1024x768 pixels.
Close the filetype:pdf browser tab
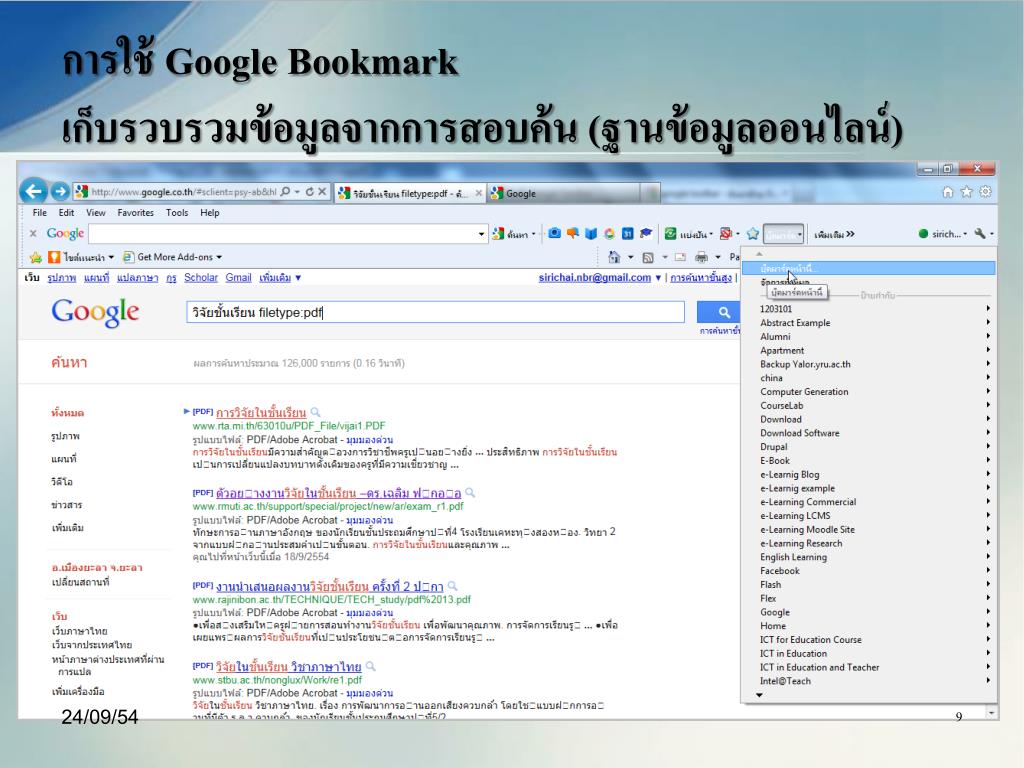coord(479,193)
